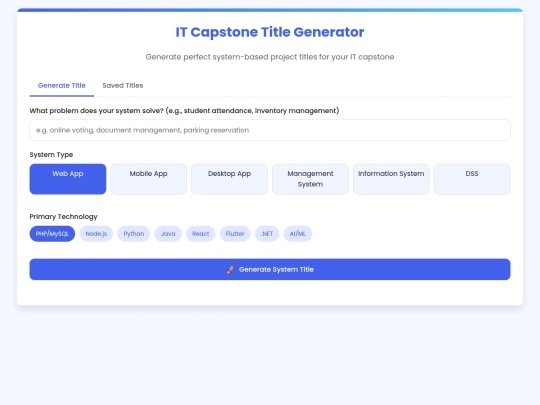Select Java technology chip
540x405 pixels.
click(x=168, y=234)
